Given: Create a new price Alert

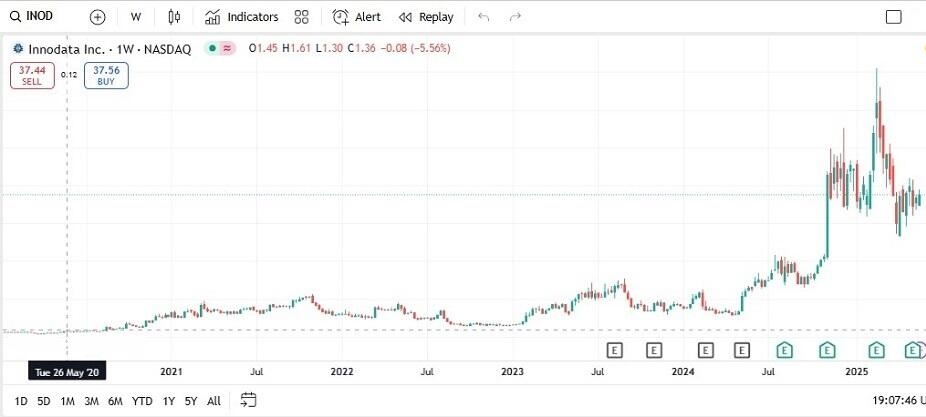Looking at the screenshot, I should coord(357,17).
